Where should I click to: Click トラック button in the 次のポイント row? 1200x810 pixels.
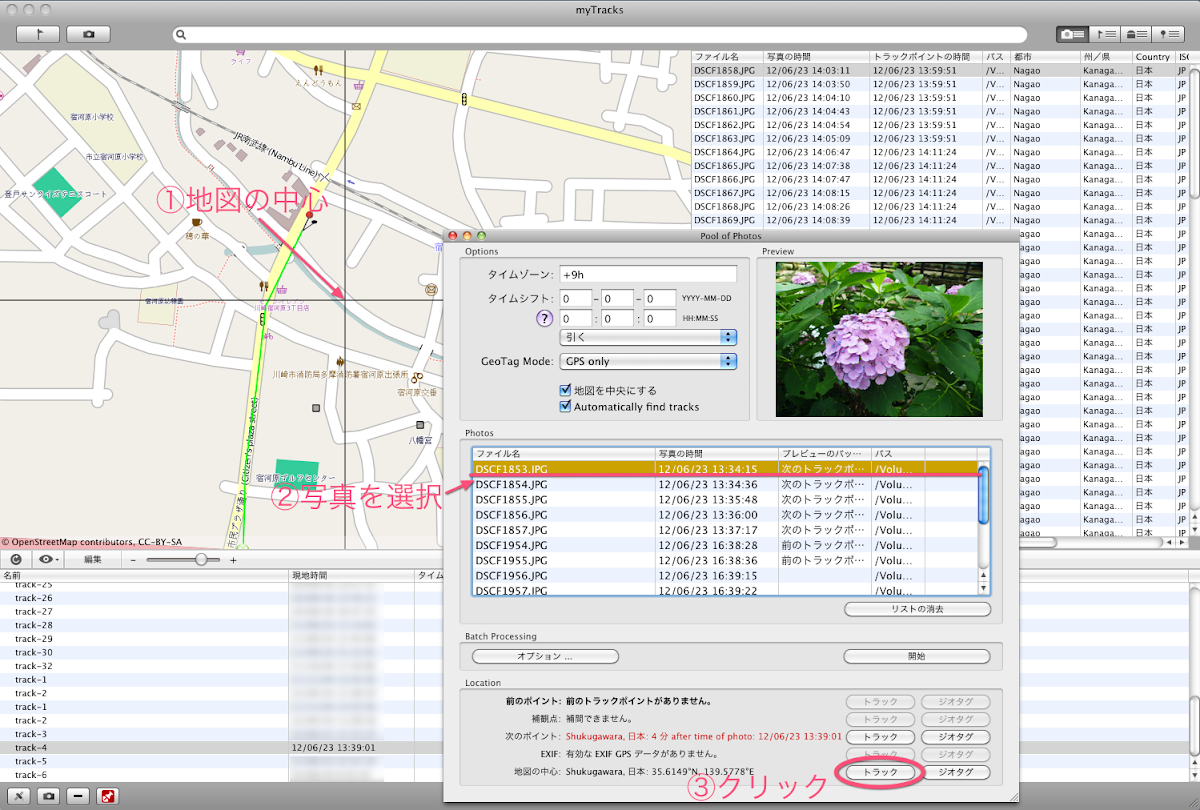[881, 737]
